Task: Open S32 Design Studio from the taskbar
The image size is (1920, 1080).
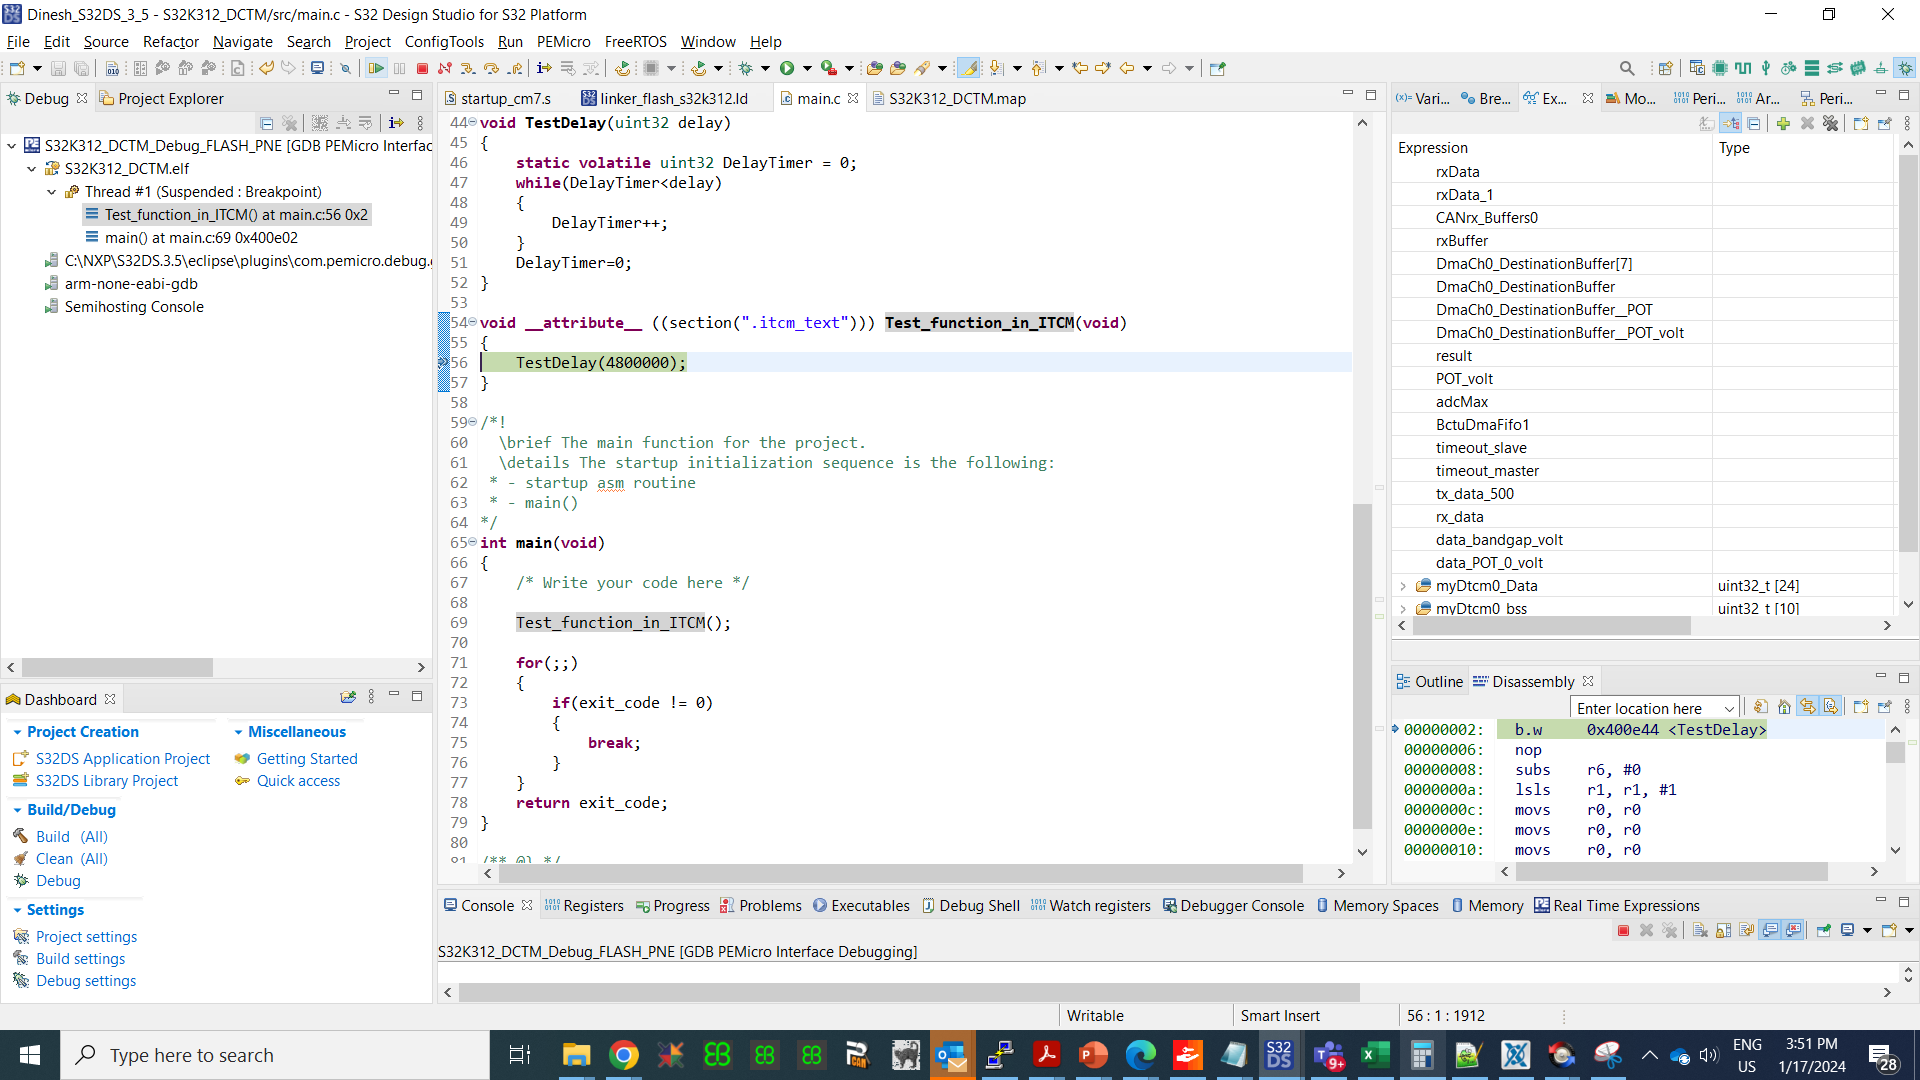Action: pos(1279,1054)
